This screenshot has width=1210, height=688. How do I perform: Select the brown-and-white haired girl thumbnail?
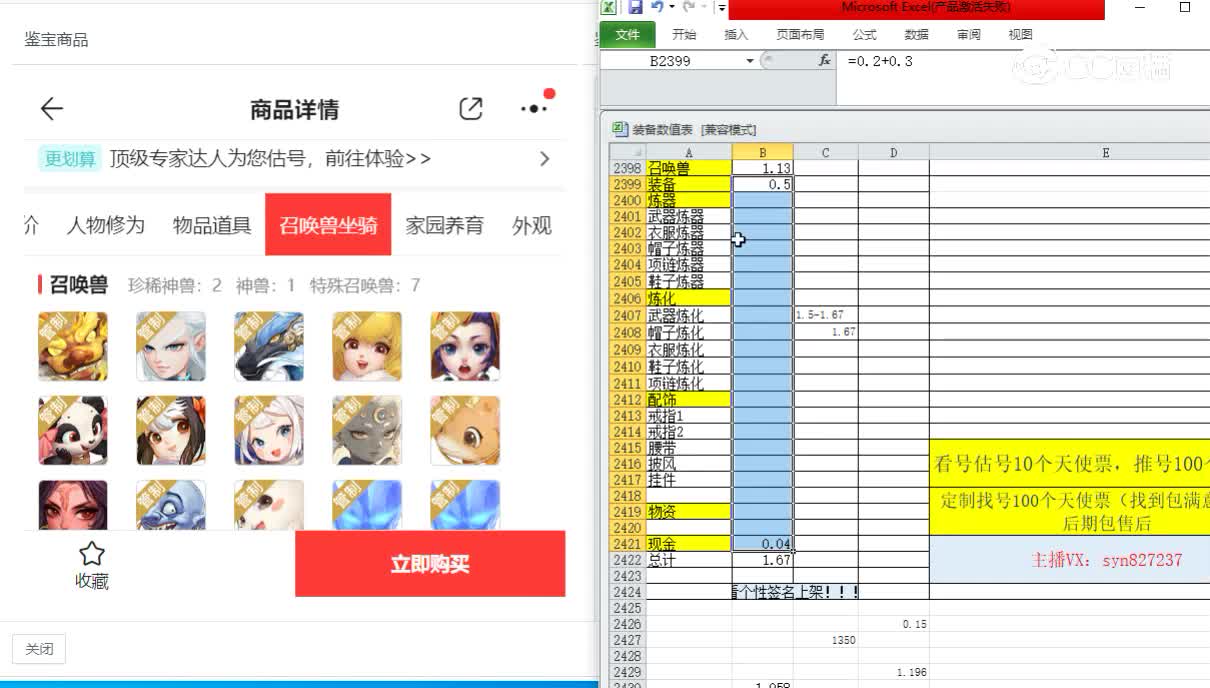pyautogui.click(x=171, y=431)
